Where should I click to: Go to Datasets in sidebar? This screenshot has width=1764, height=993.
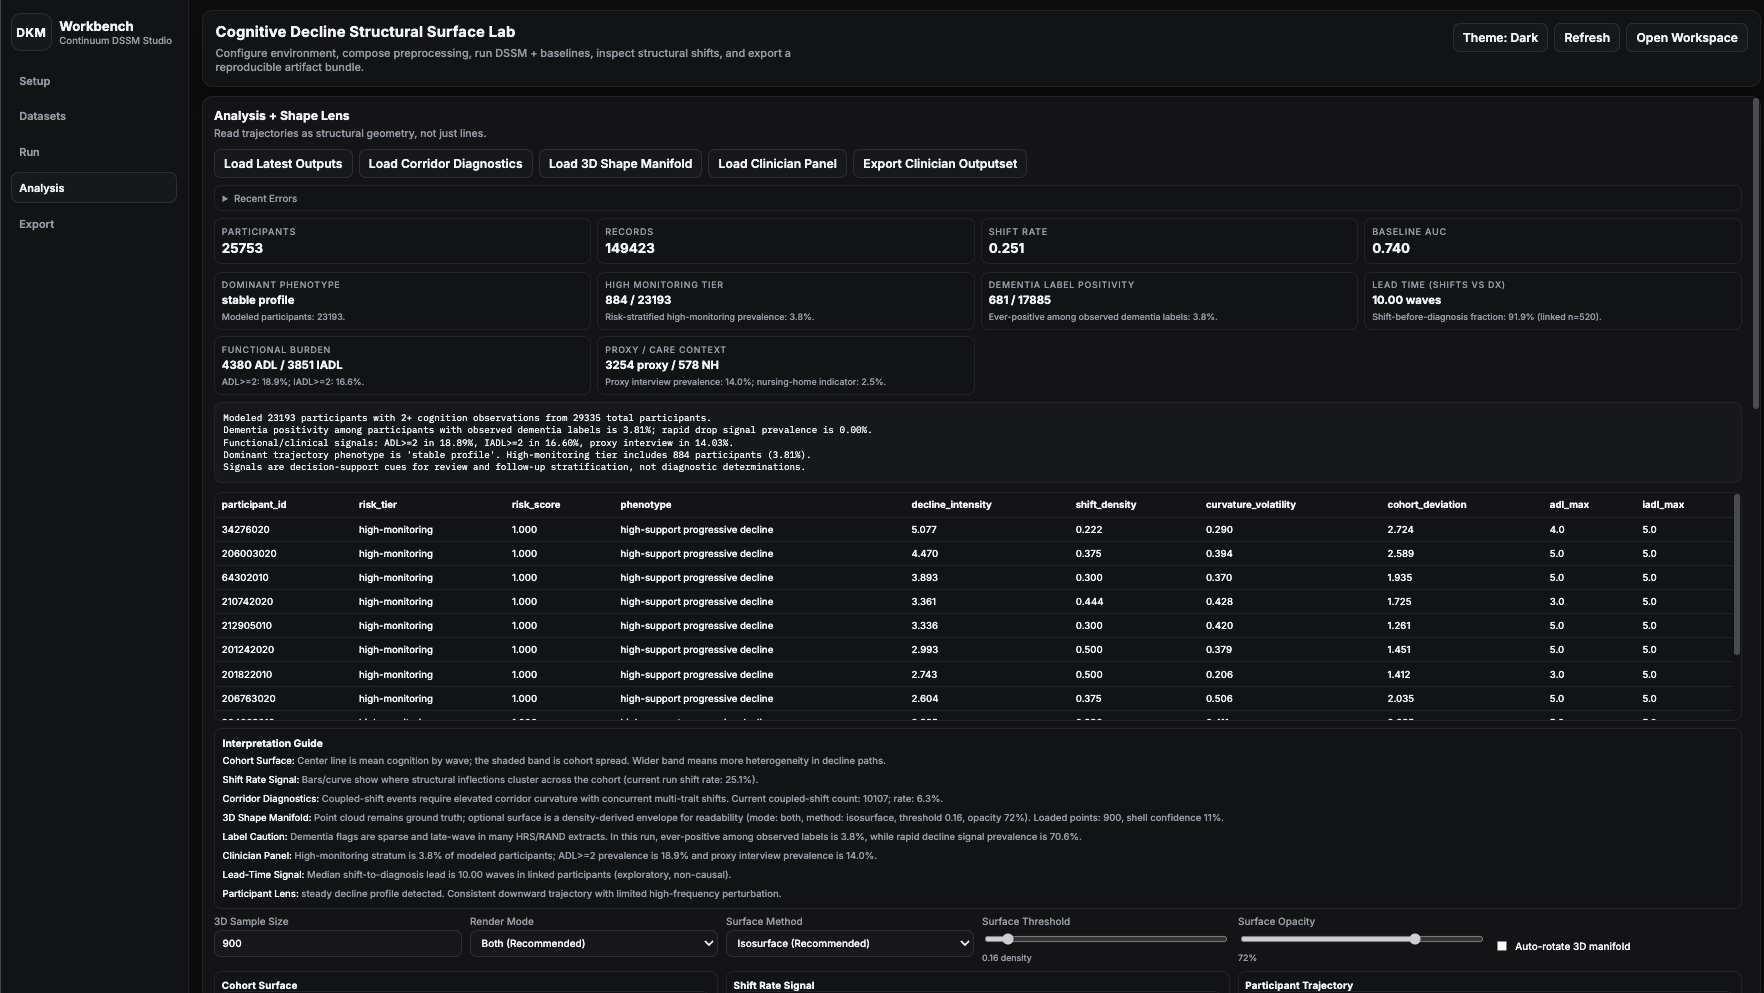pyautogui.click(x=42, y=116)
